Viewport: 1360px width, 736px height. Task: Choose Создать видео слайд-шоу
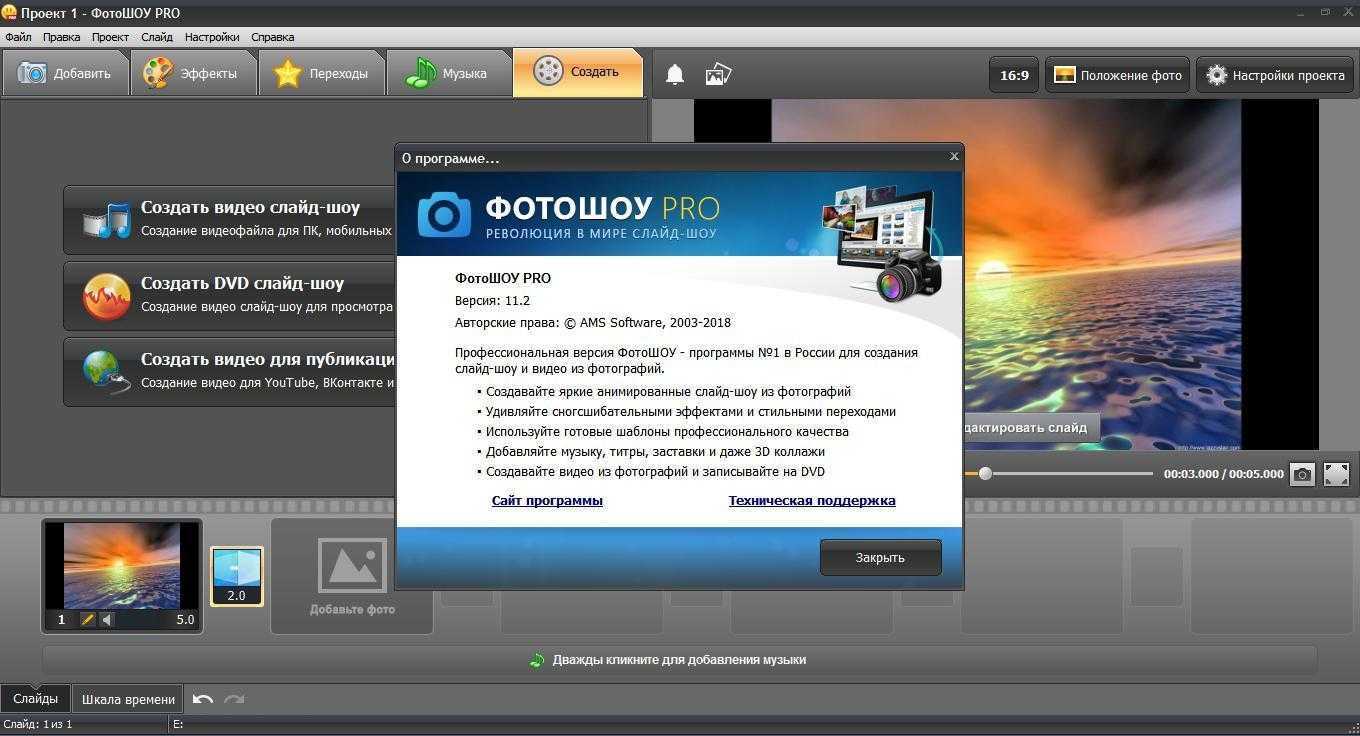pos(230,219)
